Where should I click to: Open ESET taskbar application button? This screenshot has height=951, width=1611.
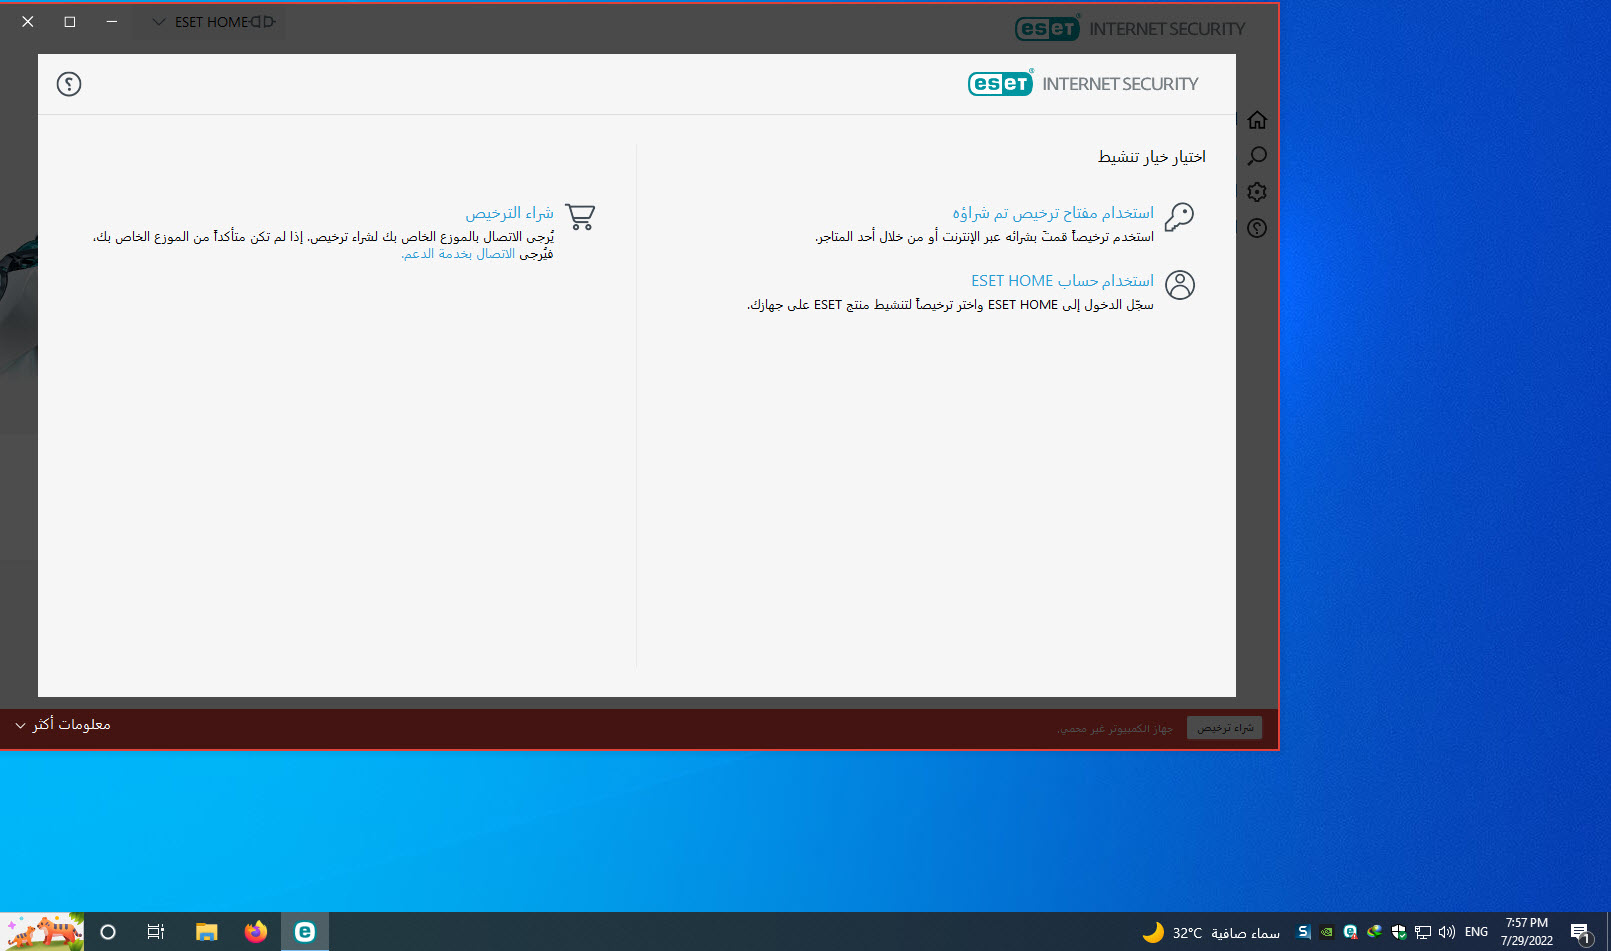point(305,932)
